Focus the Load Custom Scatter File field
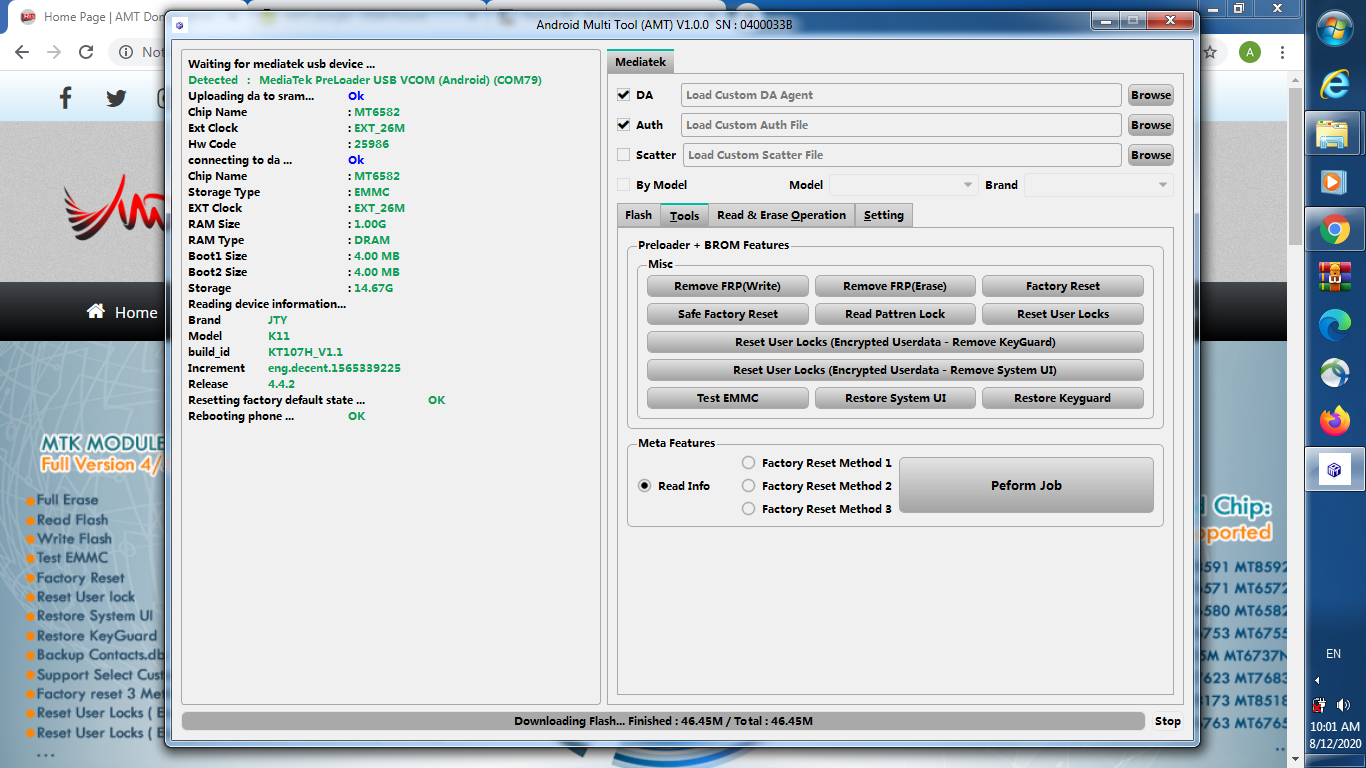The image size is (1366, 768). point(902,155)
